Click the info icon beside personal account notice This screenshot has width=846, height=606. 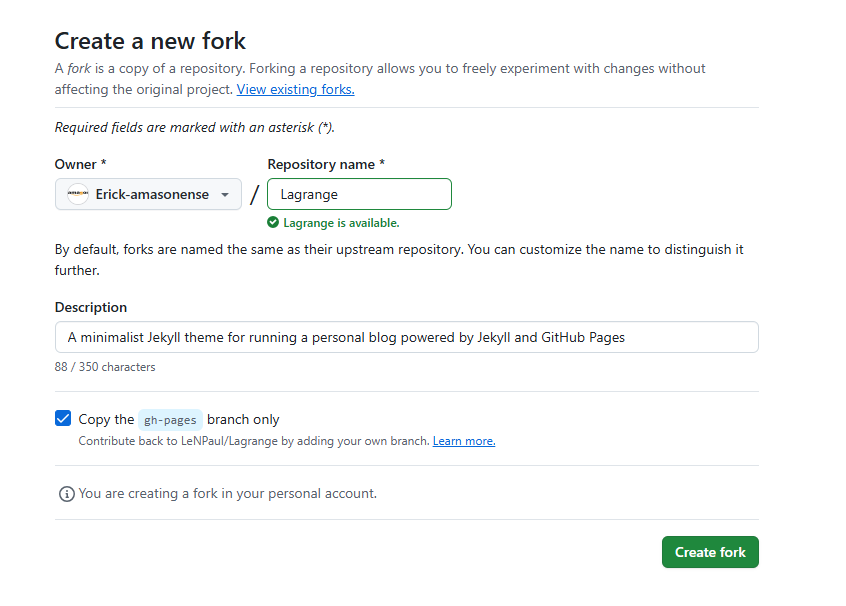67,494
